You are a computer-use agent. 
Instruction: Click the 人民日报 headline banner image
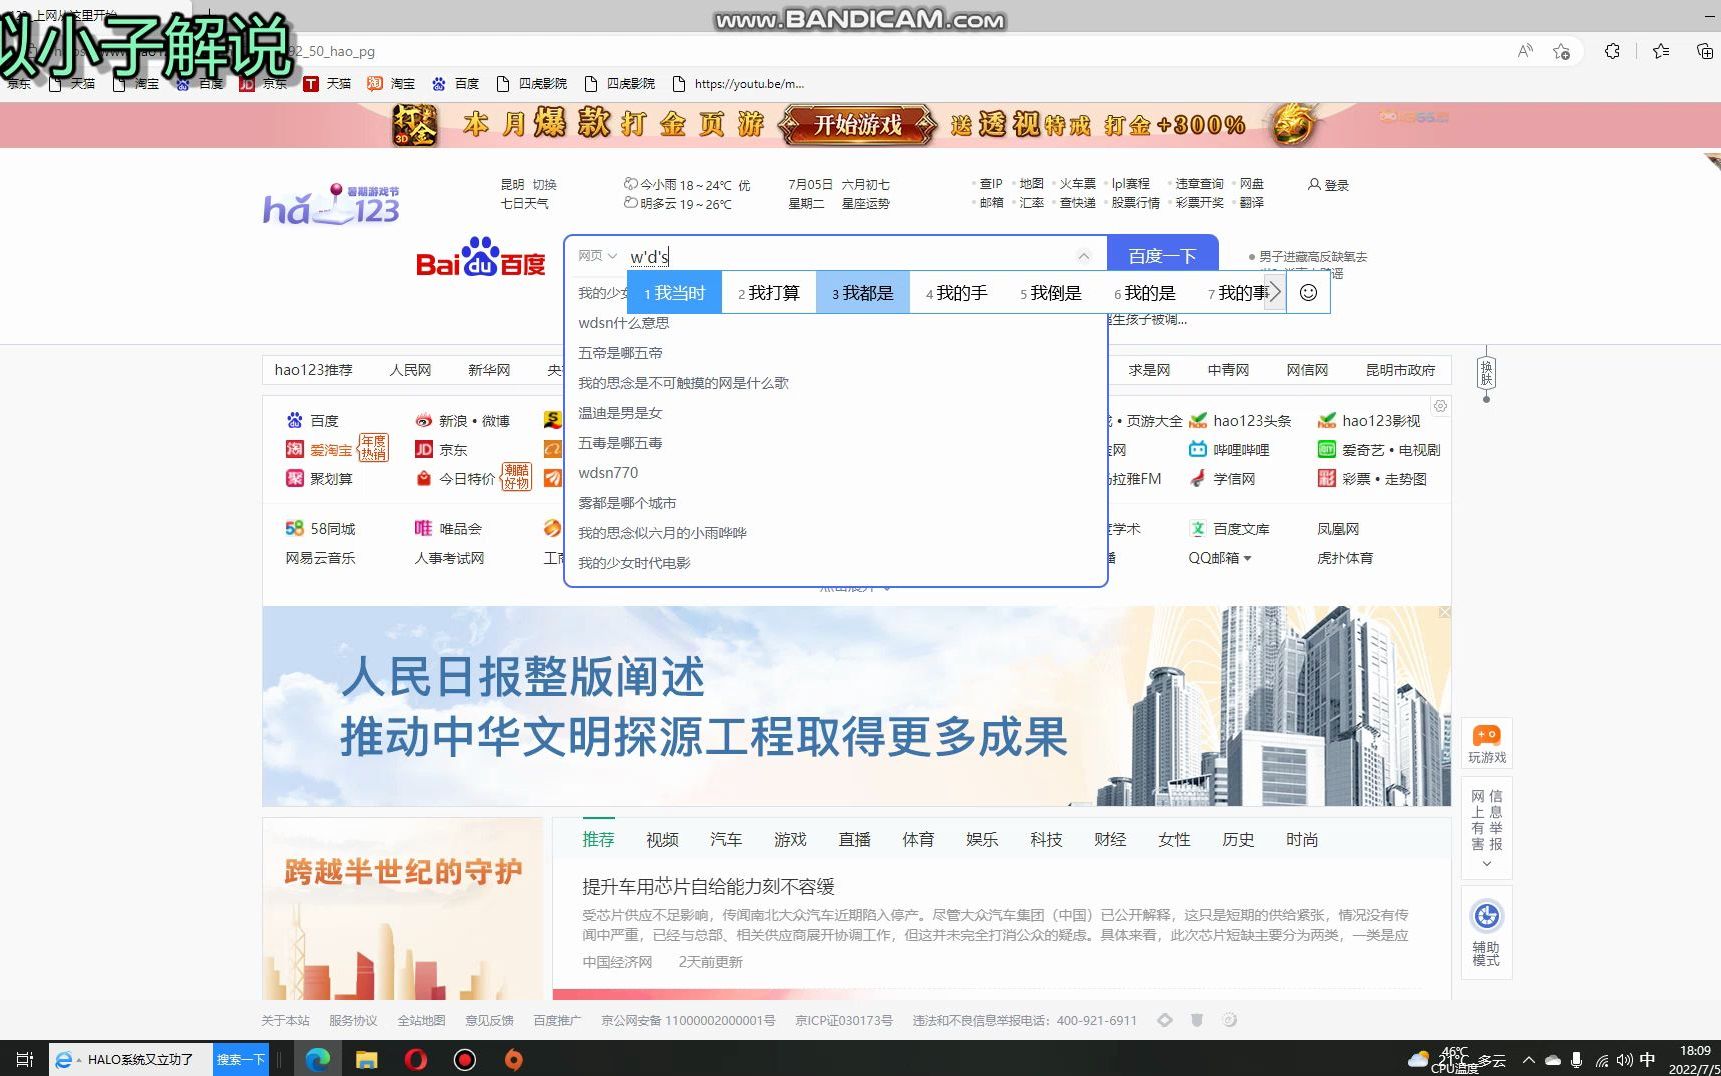856,706
